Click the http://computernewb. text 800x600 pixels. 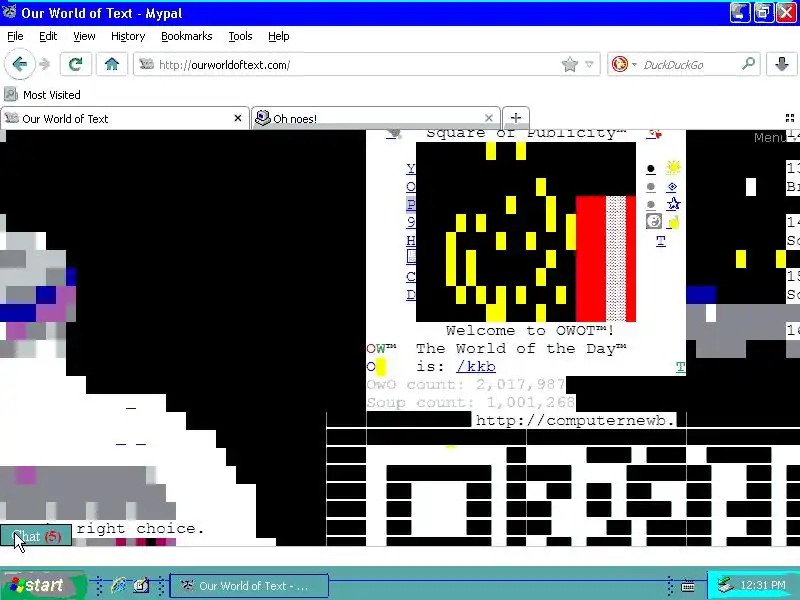[x=575, y=420]
